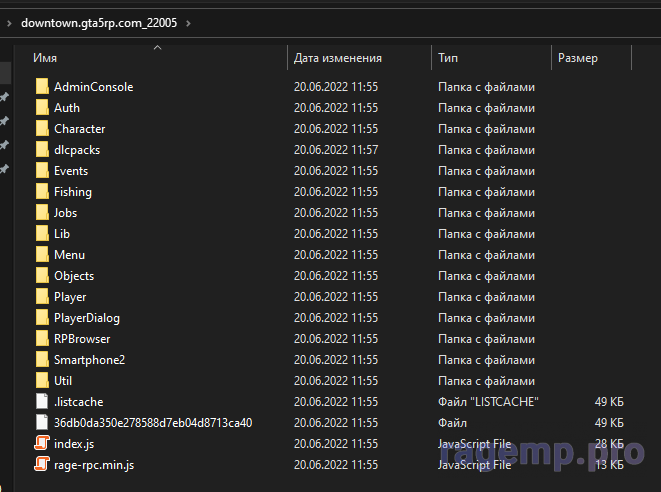
Task: Click the RPBrowser folder icon
Action: pos(41,339)
